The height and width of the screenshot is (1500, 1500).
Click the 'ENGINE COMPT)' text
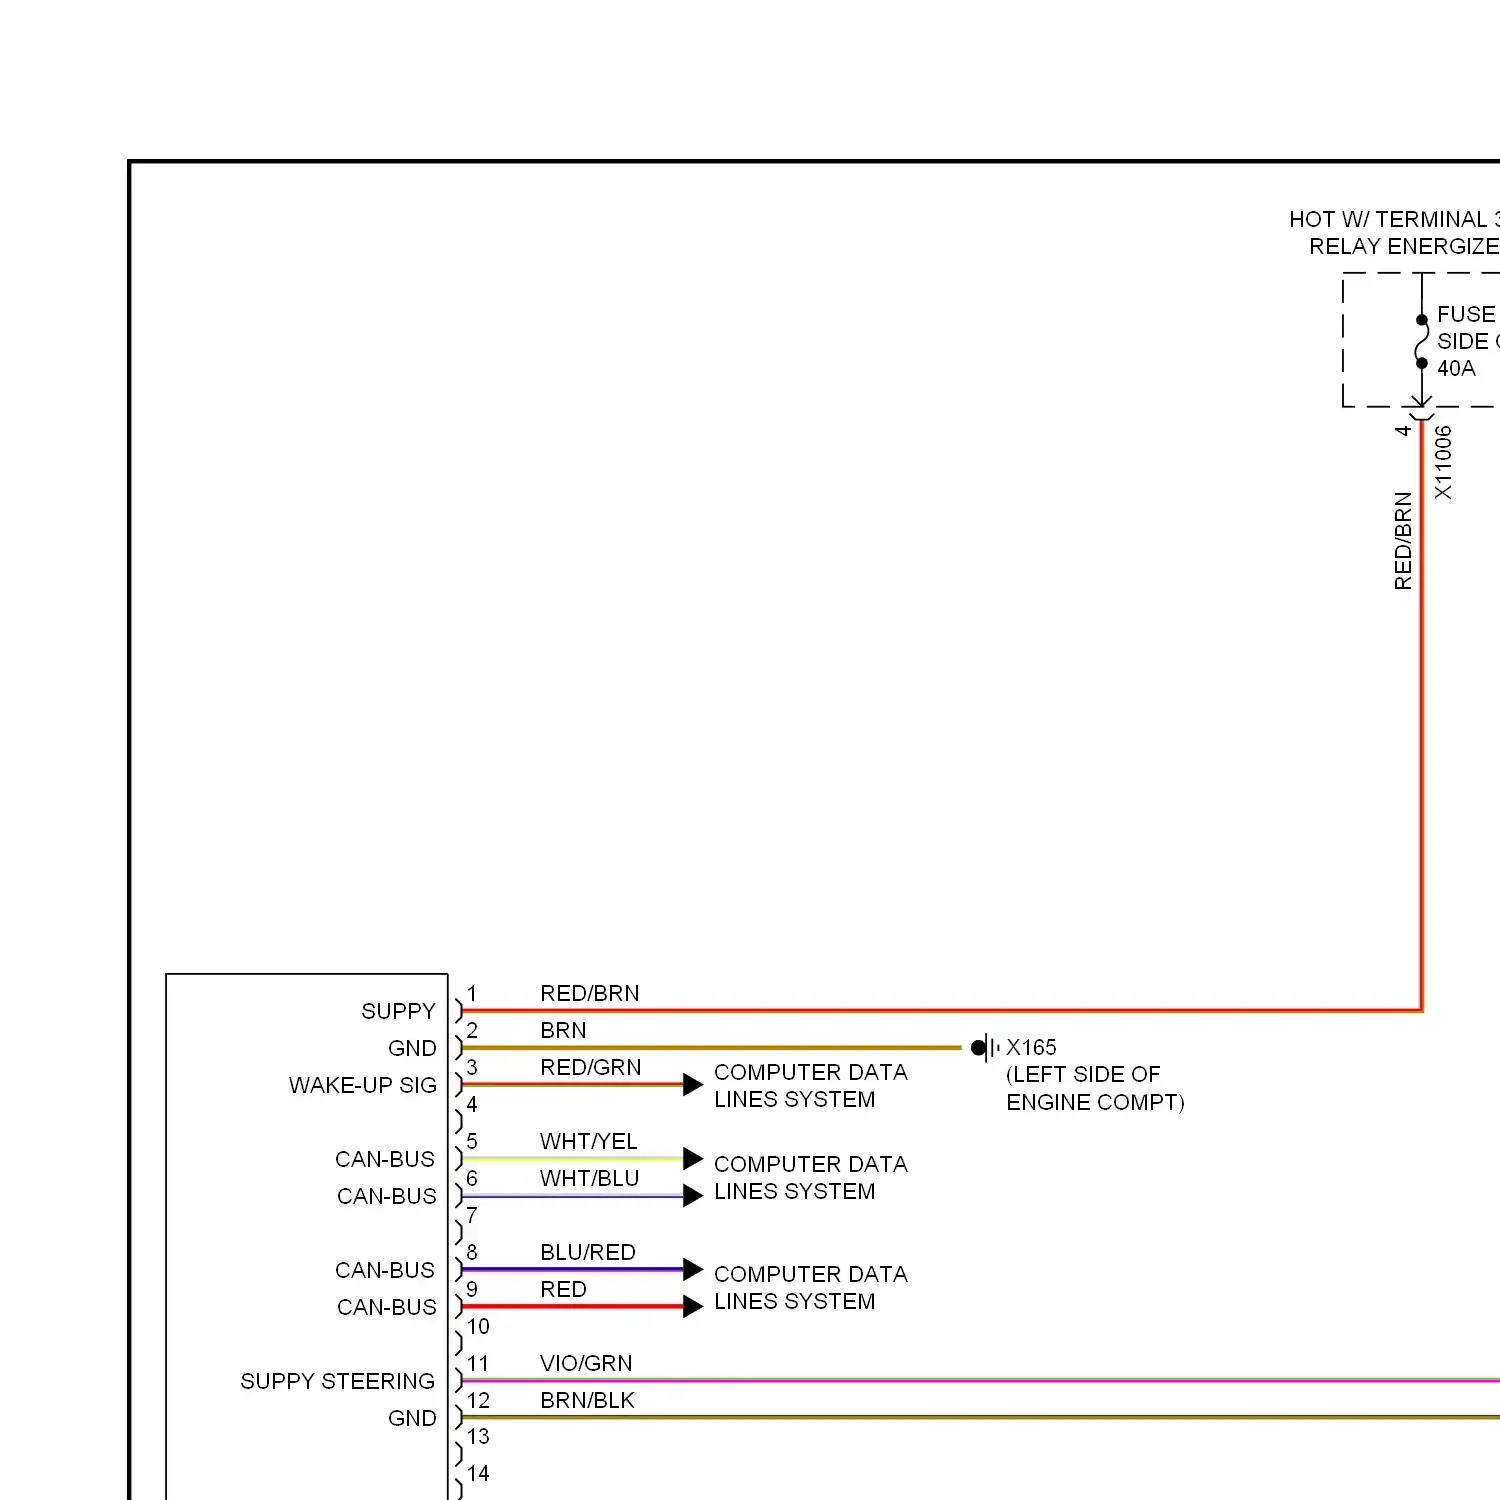[x=1095, y=1102]
